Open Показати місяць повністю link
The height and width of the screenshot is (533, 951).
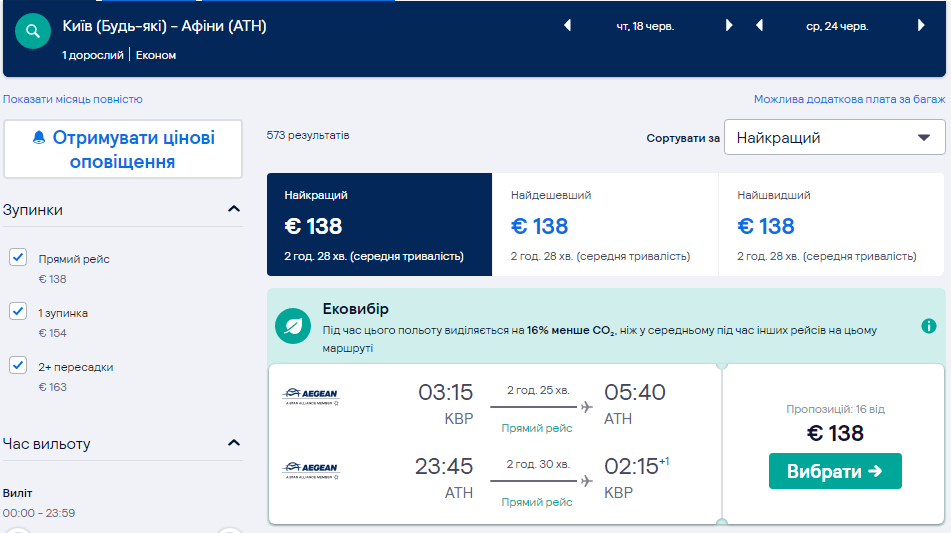click(x=73, y=99)
